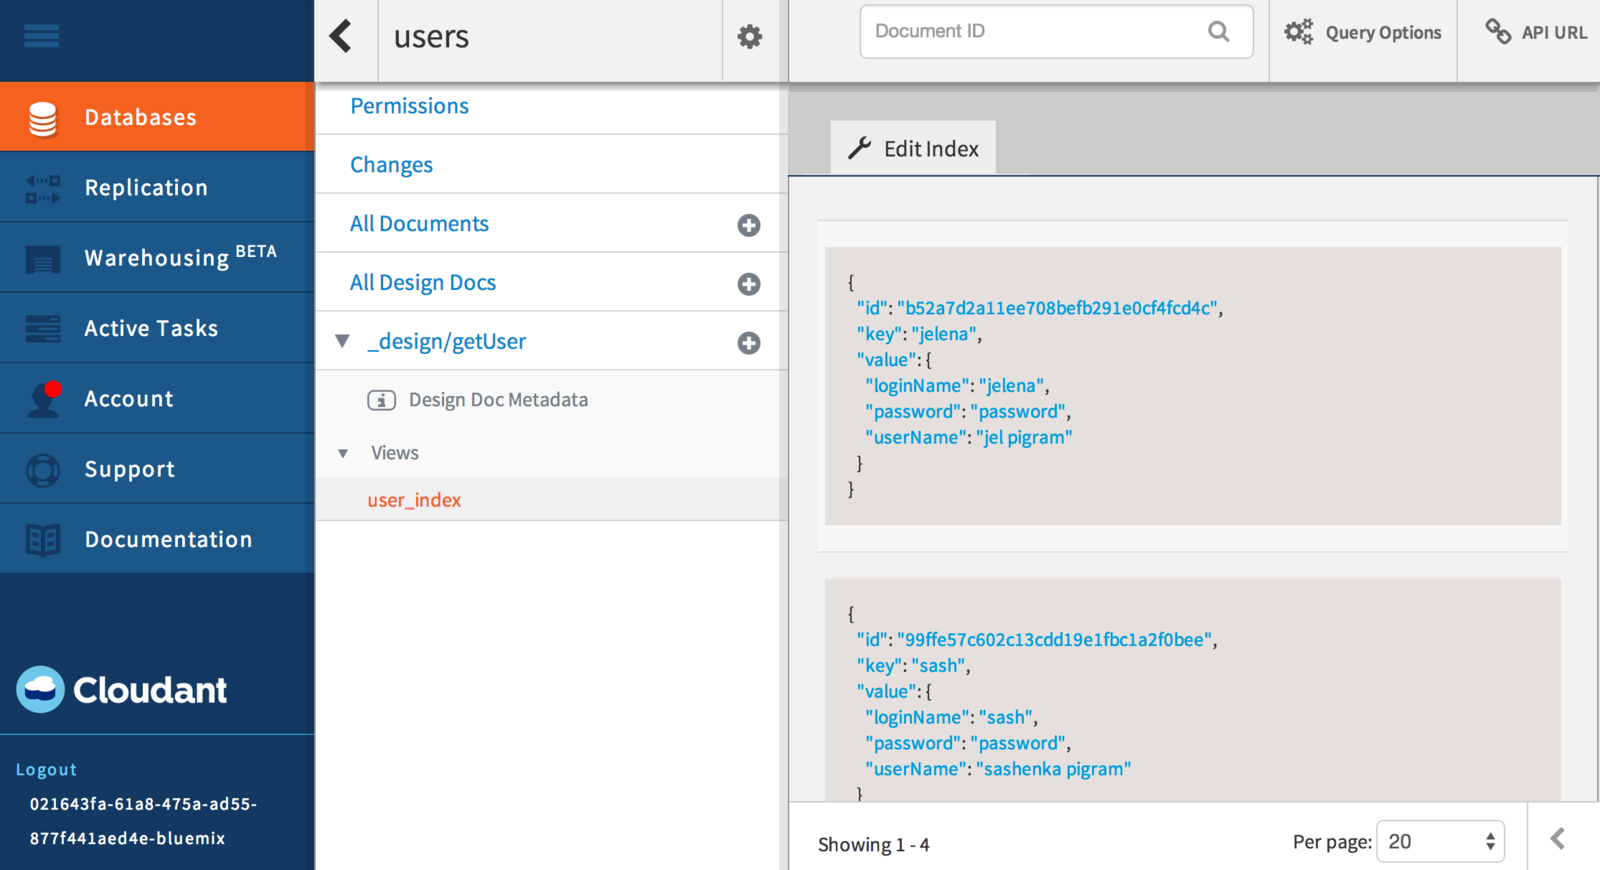The image size is (1600, 870).
Task: Click the Design Doc Metadata info icon
Action: click(382, 400)
